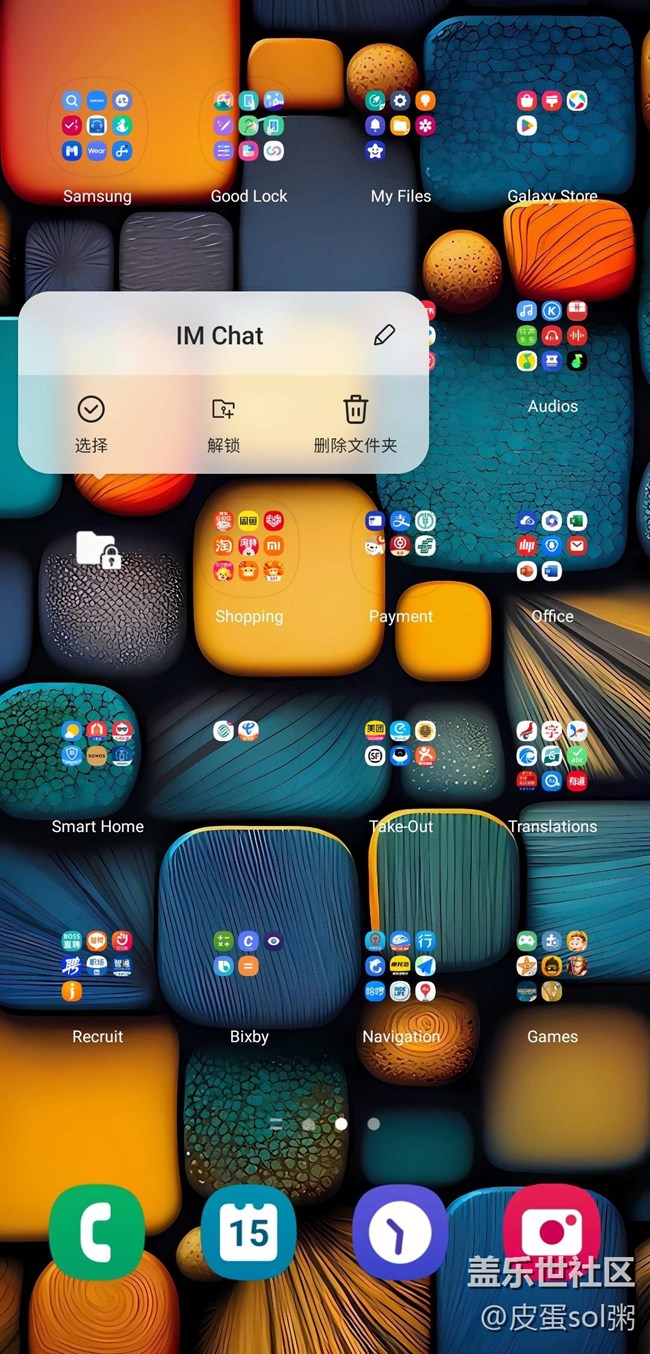
Task: Expand the Payment folder
Action: pos(400,547)
